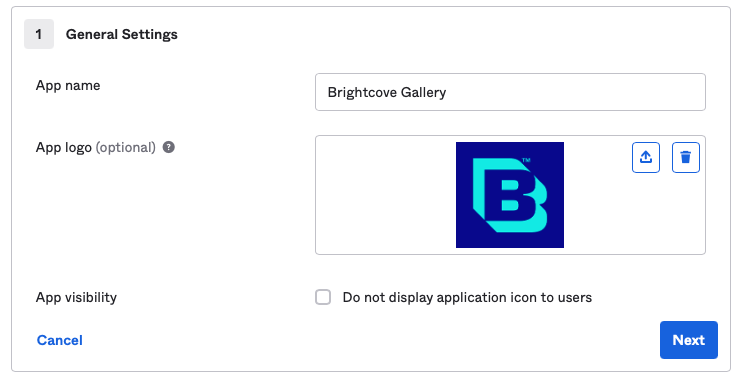Click the App name label
This screenshot has height=381, width=739.
(x=68, y=85)
